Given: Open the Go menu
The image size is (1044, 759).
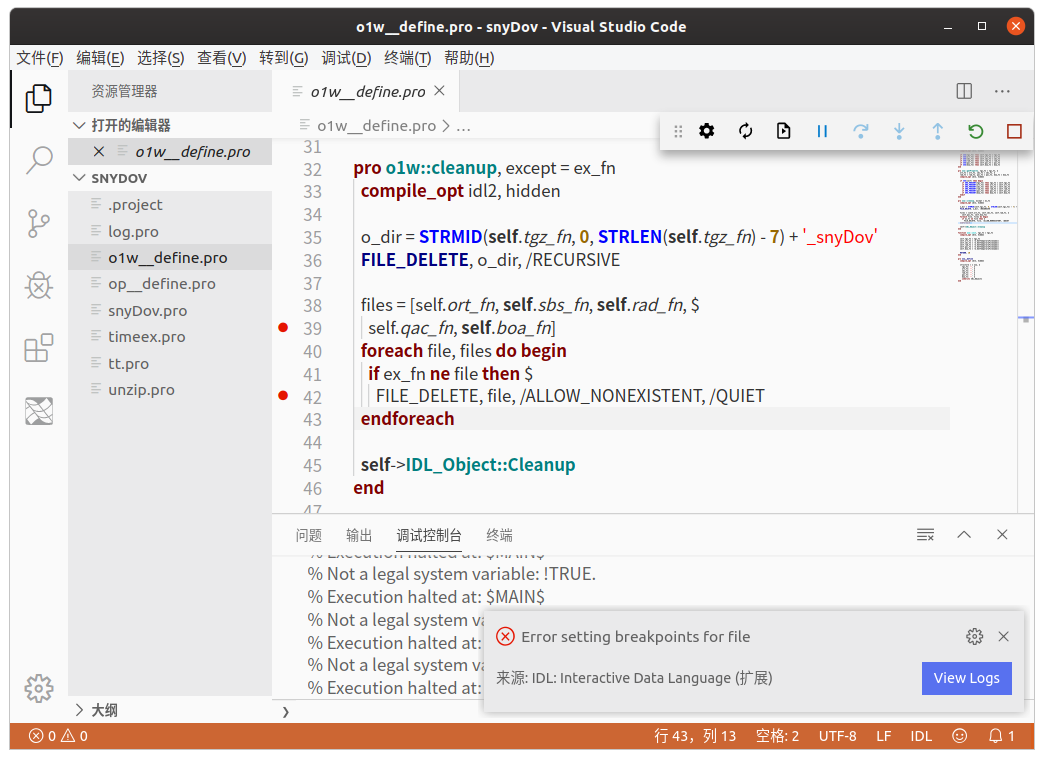Looking at the screenshot, I should [x=284, y=58].
